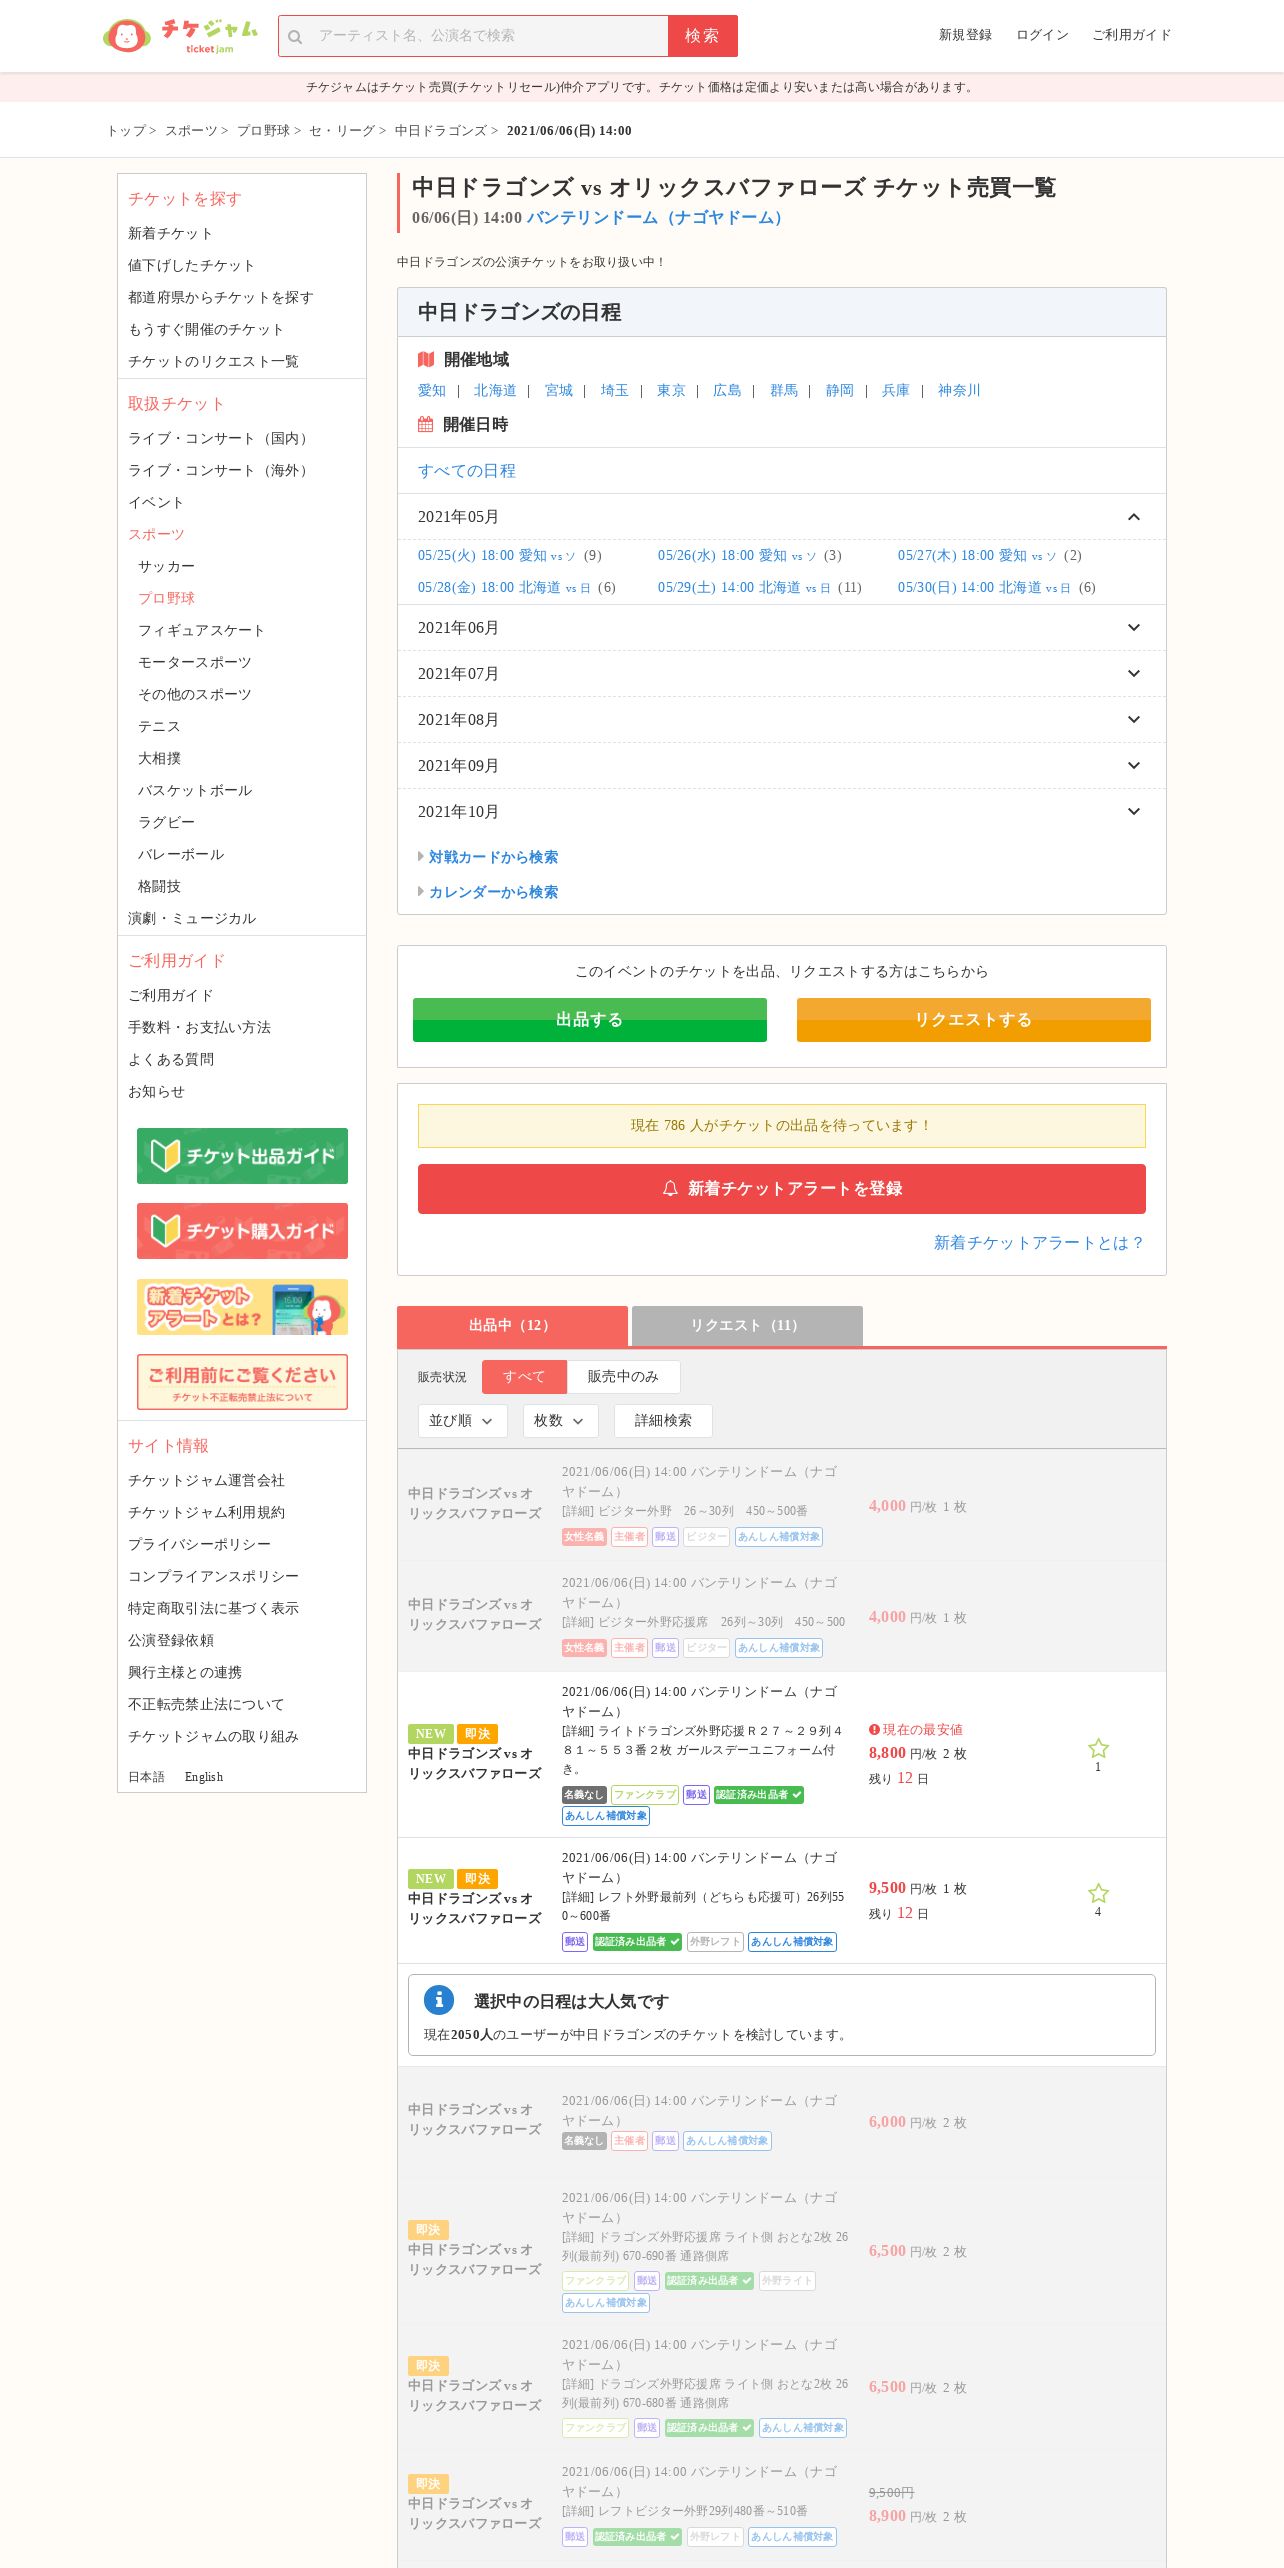Image resolution: width=1284 pixels, height=2568 pixels.
Task: Click the 詳細検索 button
Action: (x=663, y=1421)
